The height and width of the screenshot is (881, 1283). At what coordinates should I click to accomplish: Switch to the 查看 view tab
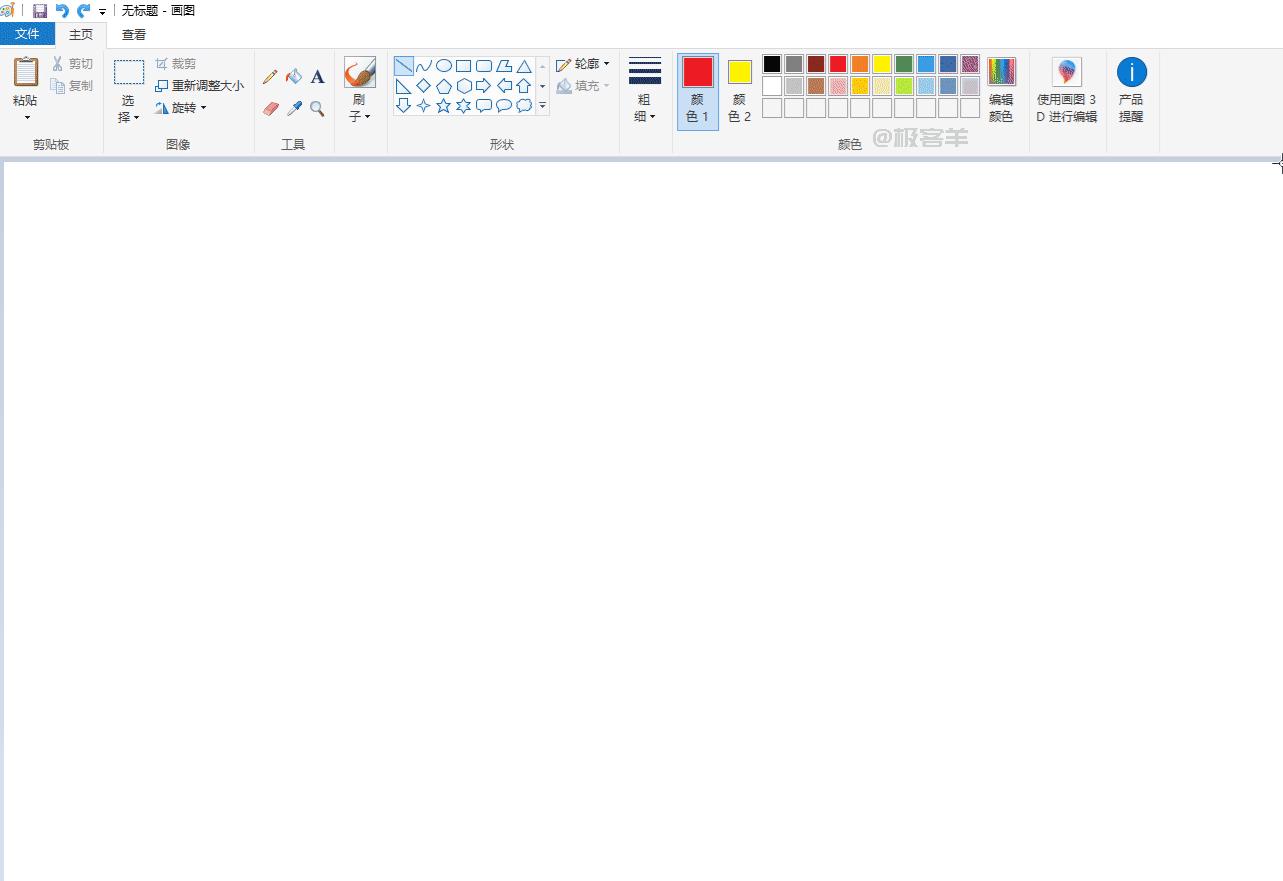coord(134,35)
